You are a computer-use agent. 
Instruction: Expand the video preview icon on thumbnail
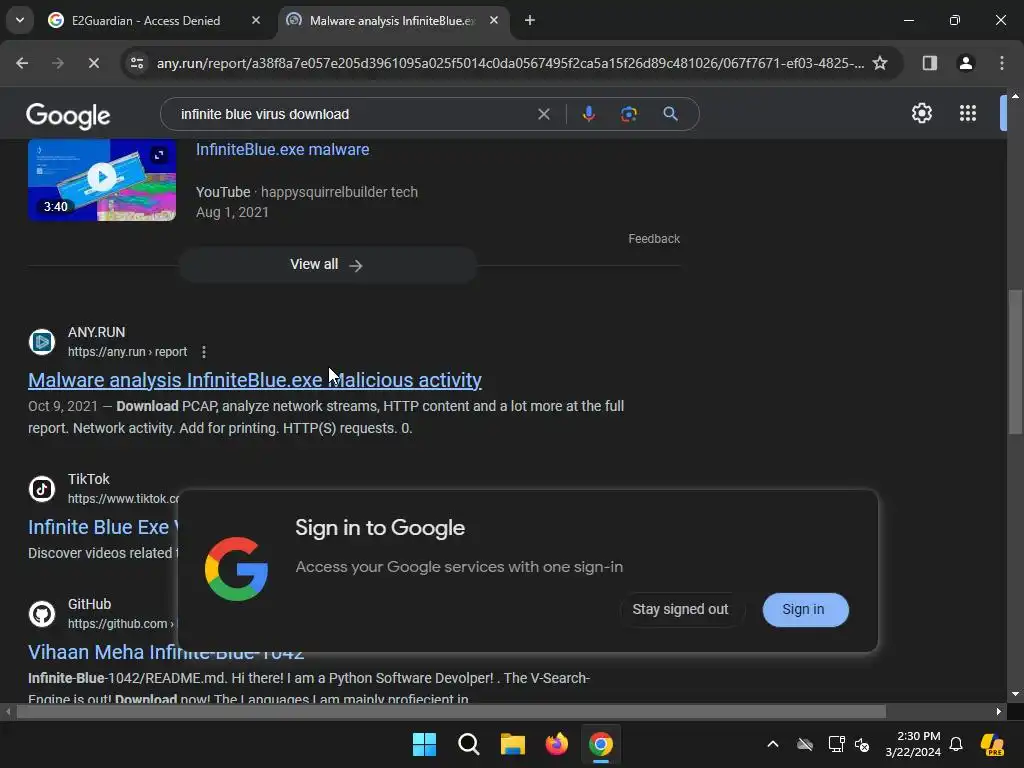[159, 155]
